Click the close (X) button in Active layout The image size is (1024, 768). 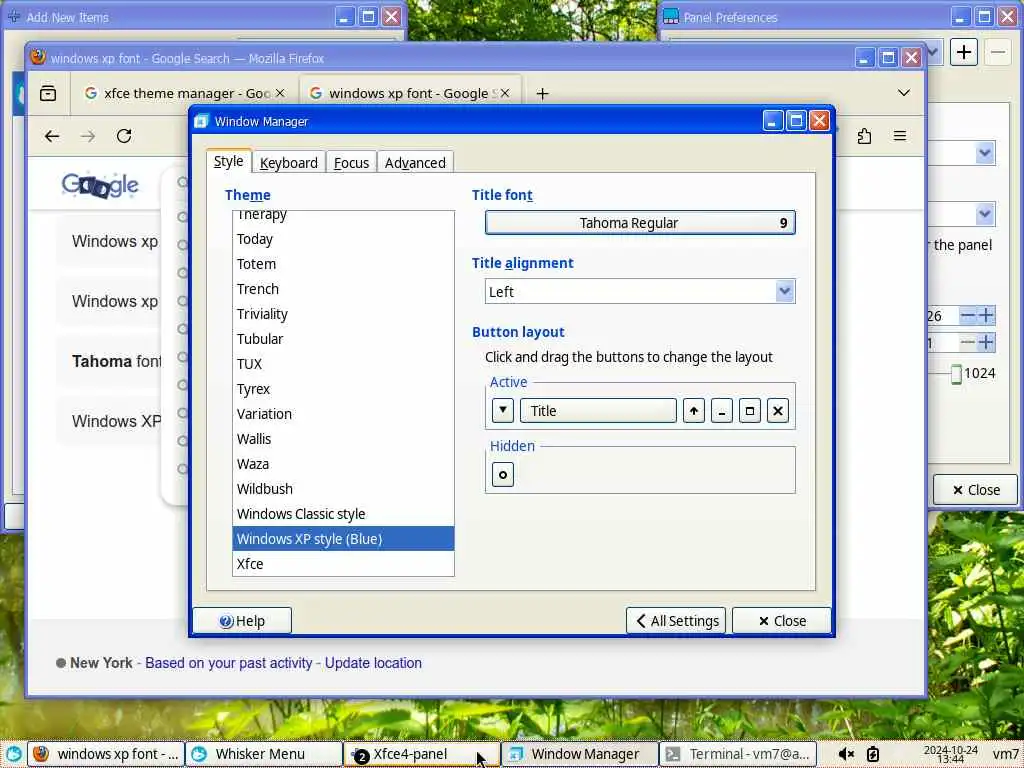778,411
